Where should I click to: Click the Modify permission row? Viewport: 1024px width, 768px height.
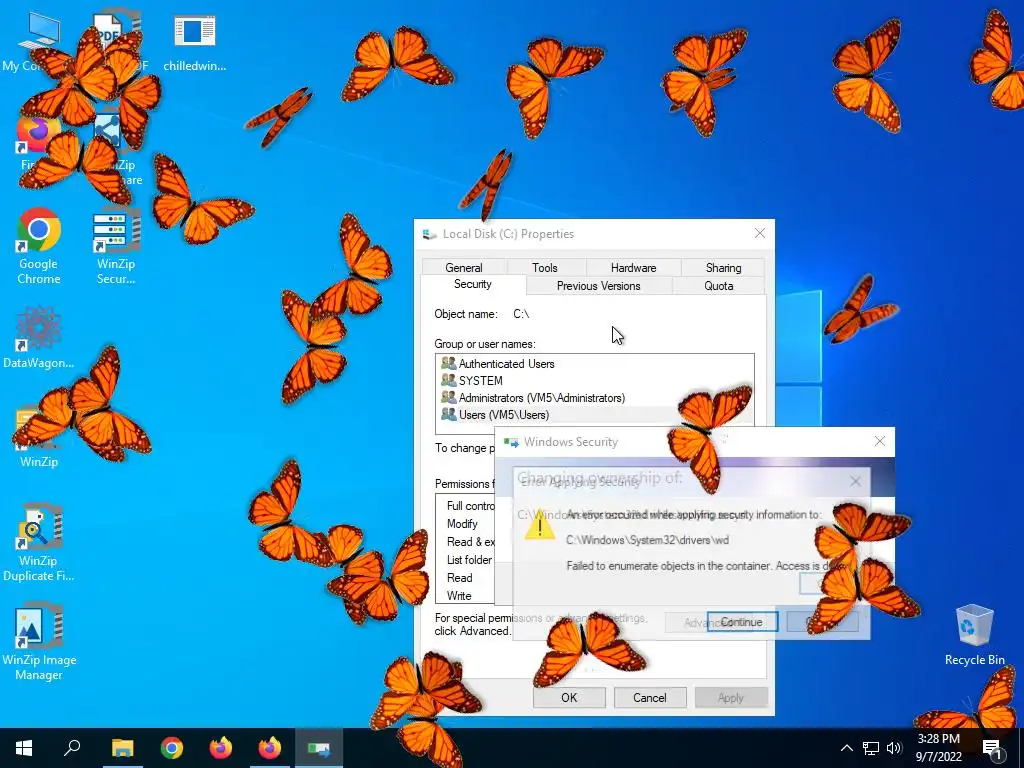click(462, 524)
